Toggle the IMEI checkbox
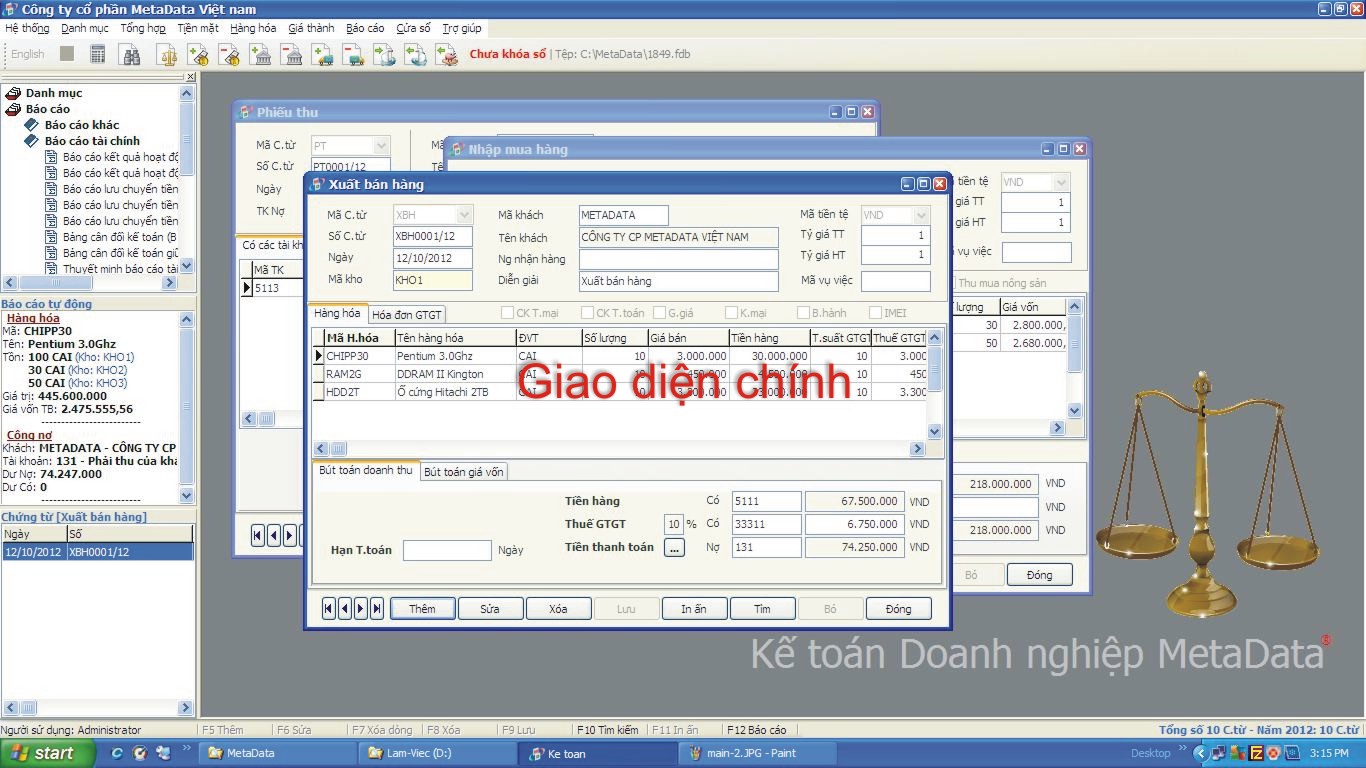Viewport: 1366px width, 768px height. click(875, 313)
